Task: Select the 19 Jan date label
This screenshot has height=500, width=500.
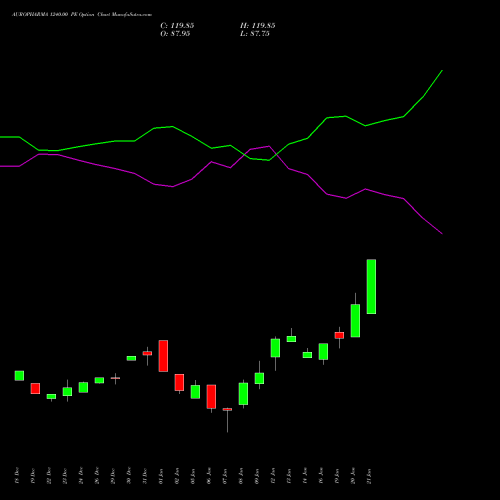Action: pyautogui.click(x=337, y=476)
